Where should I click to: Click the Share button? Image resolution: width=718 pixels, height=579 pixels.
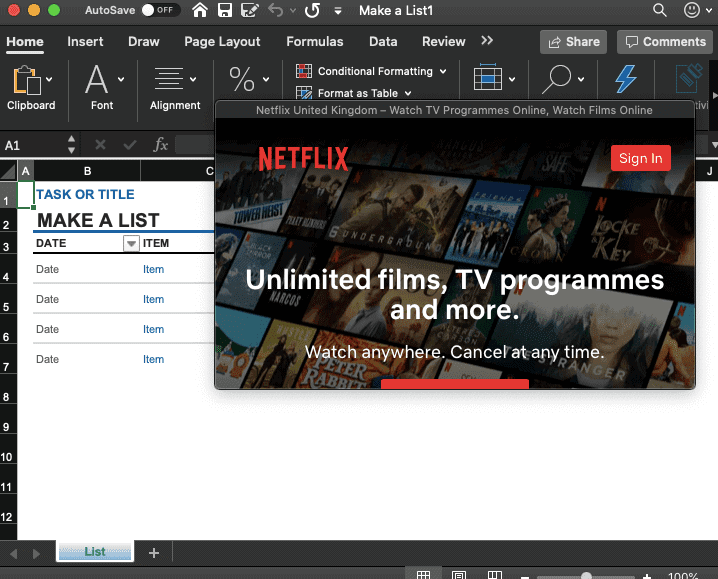coord(573,42)
